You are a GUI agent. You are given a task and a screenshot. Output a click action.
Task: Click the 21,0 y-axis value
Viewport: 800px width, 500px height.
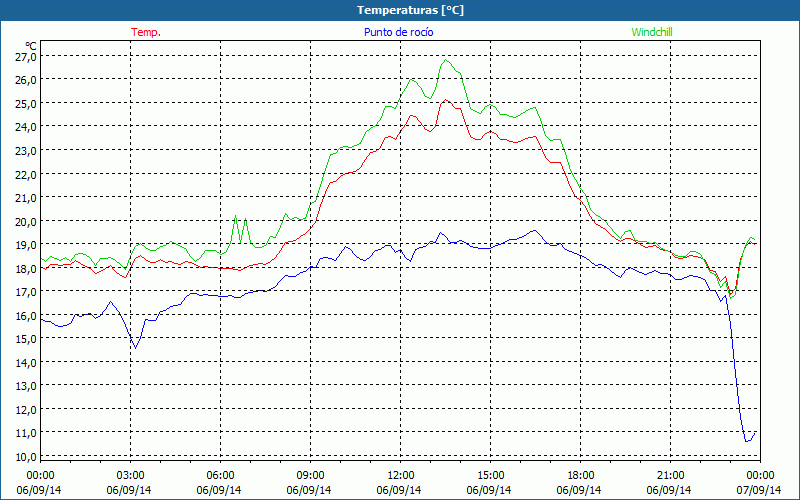coord(25,198)
